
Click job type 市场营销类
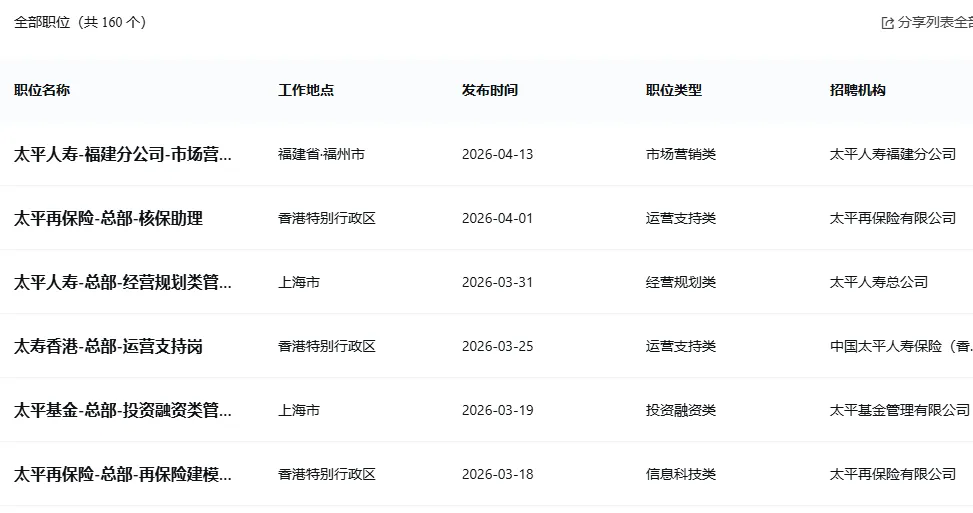click(x=681, y=154)
